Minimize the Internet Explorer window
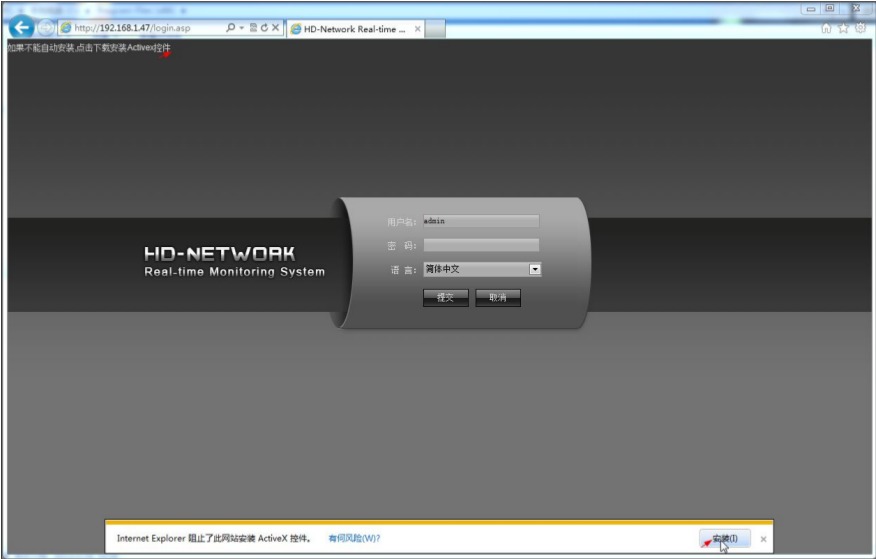 click(x=811, y=8)
